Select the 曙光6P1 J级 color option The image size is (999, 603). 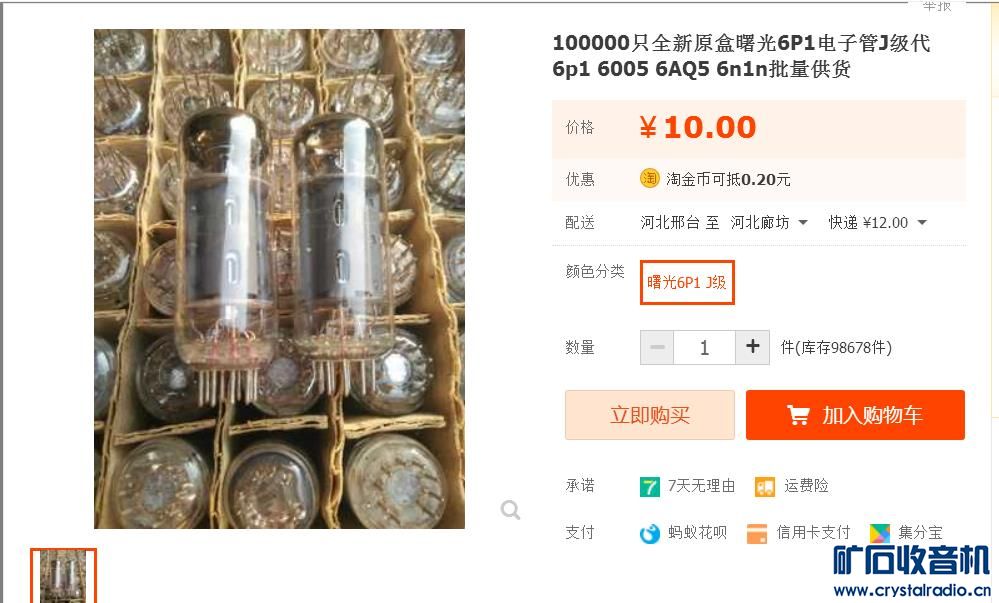point(687,282)
